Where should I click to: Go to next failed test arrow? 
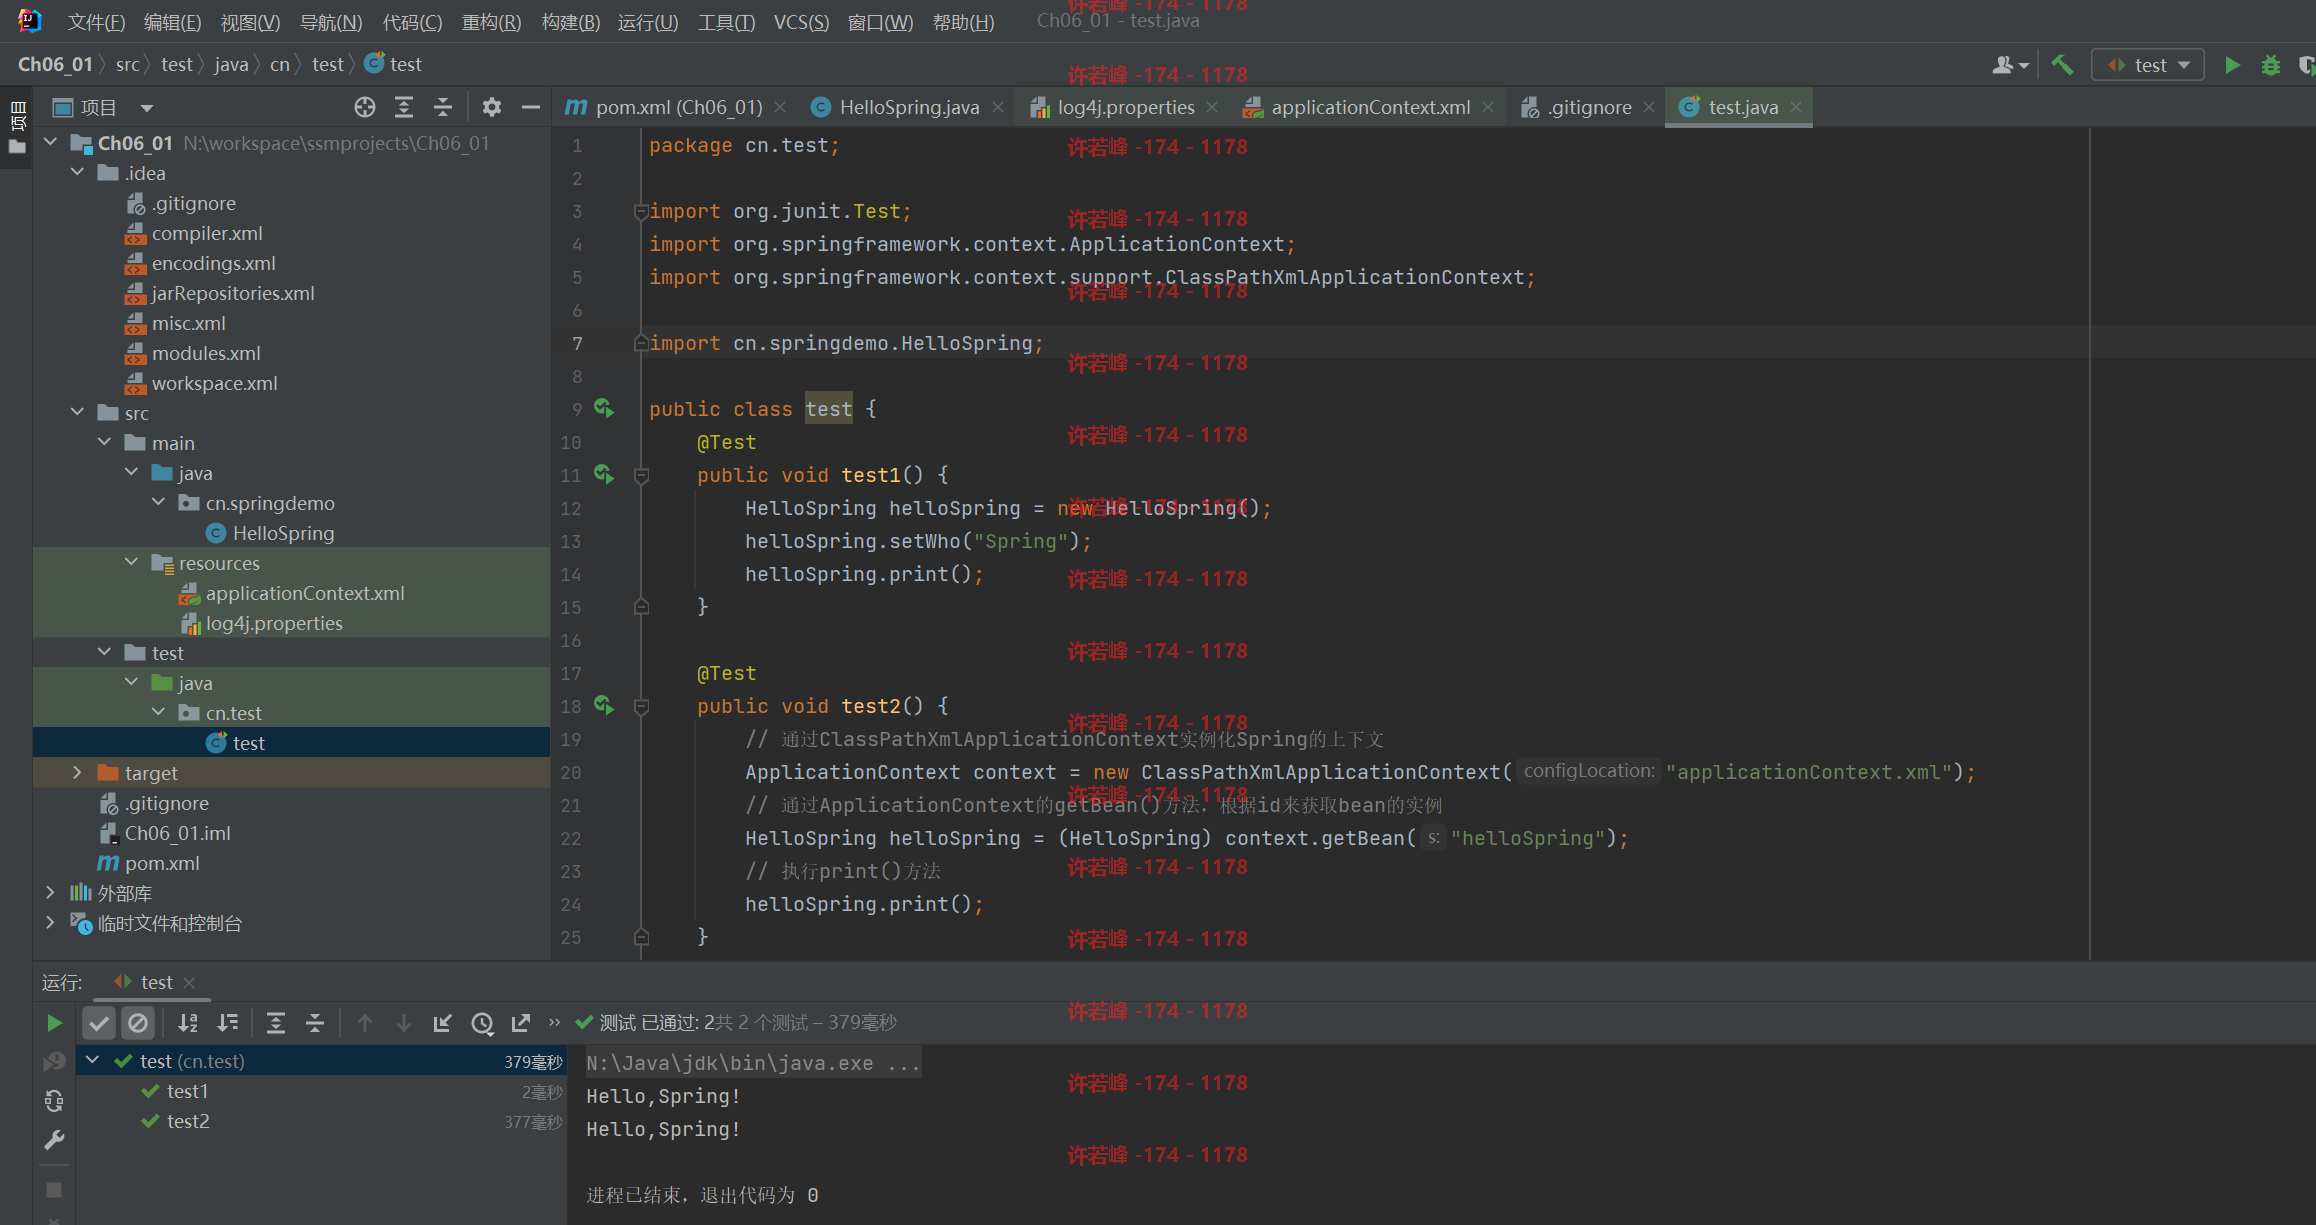[404, 1023]
